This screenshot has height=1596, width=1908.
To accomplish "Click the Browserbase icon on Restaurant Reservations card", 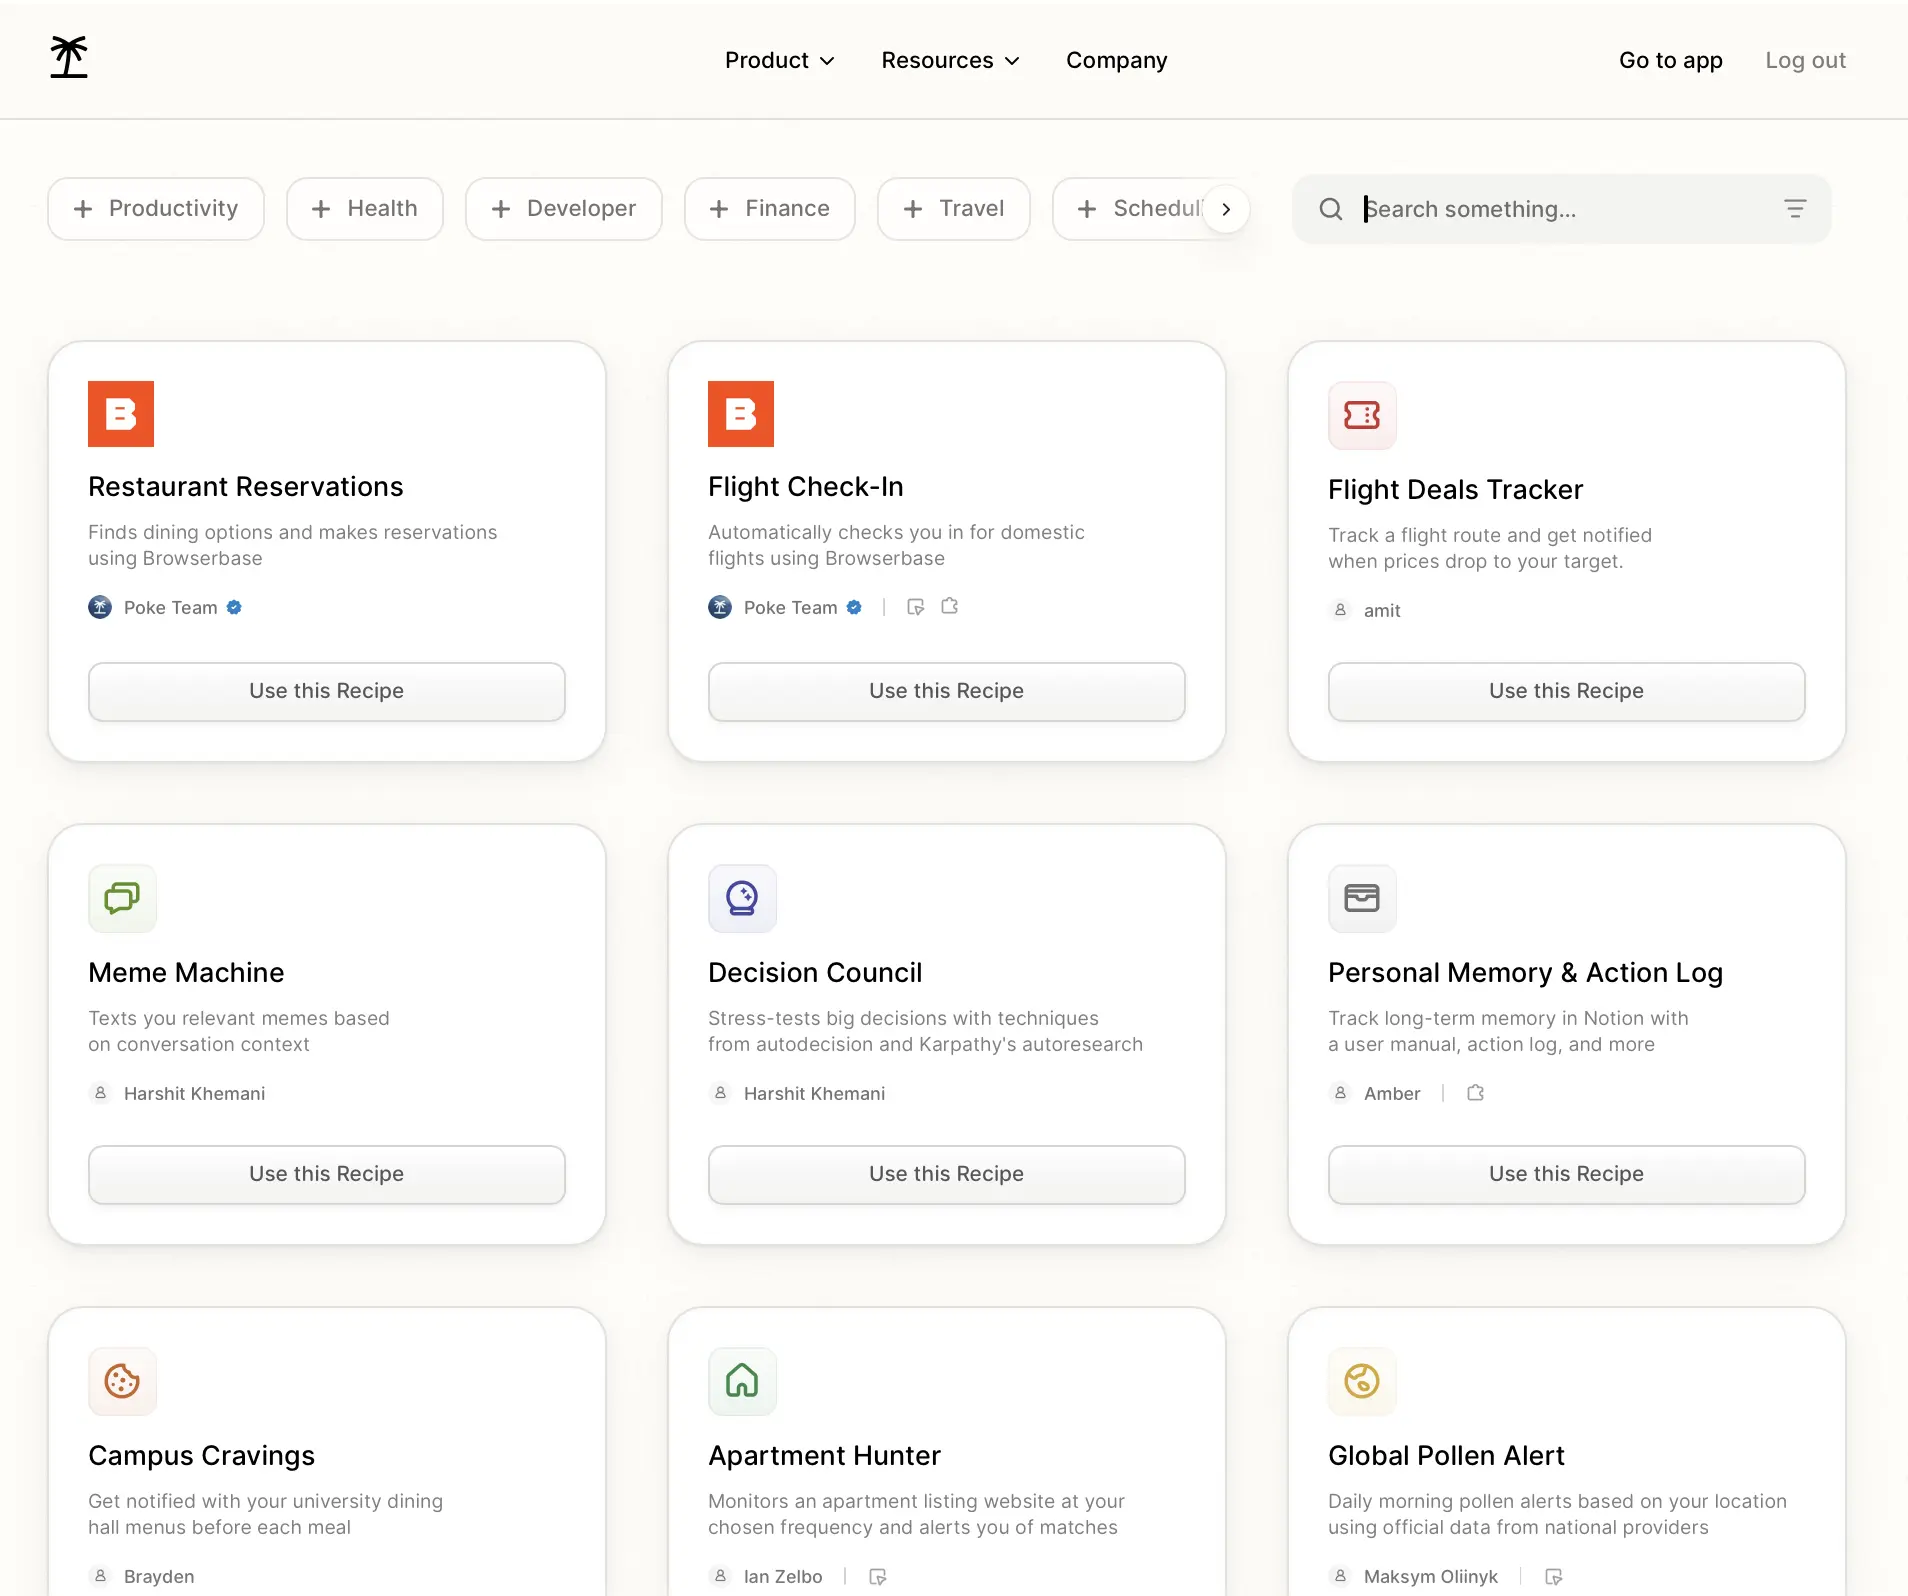I will click(x=121, y=414).
